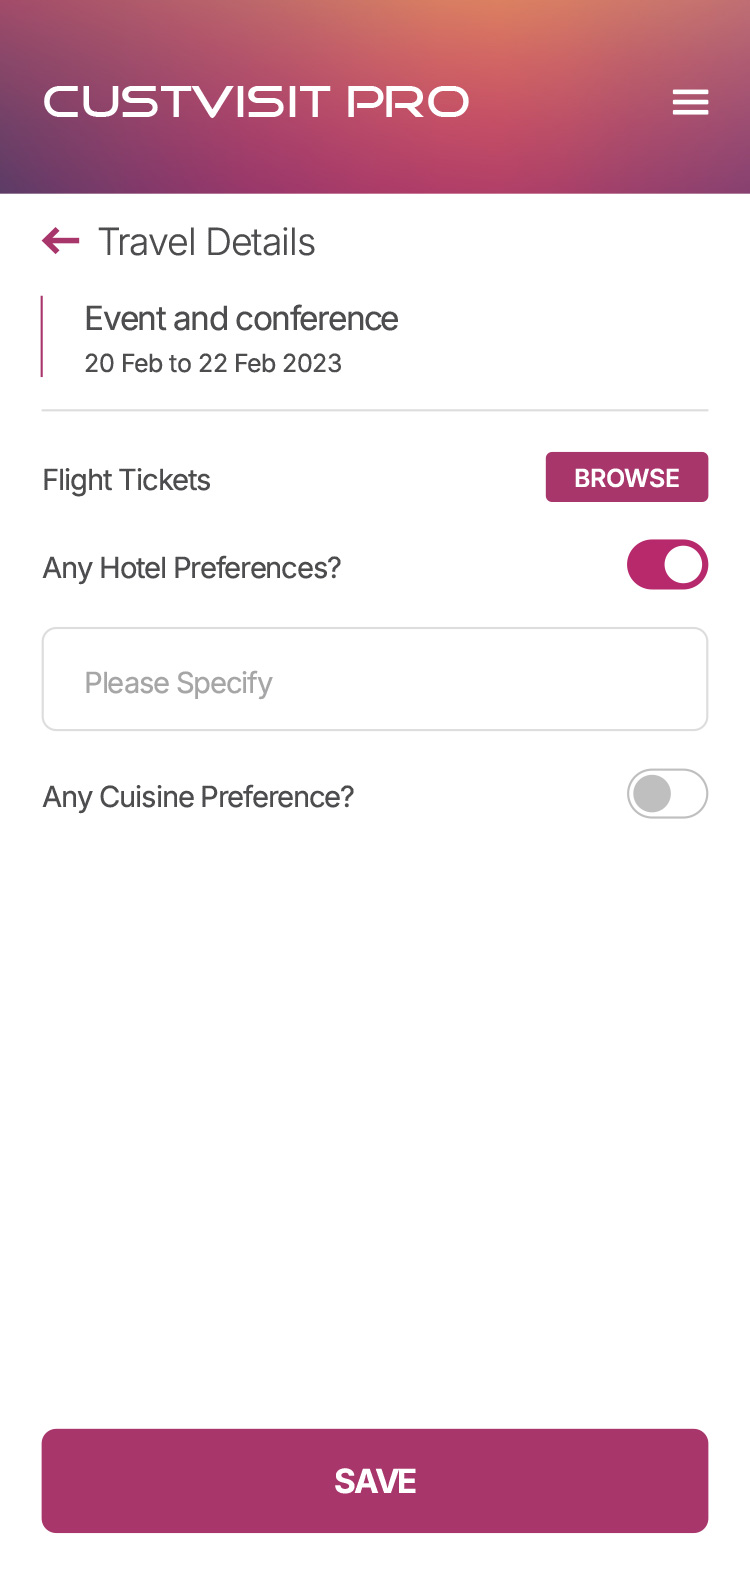Click the Travel Details heading
This screenshot has height=1583, width=750.
point(206,242)
